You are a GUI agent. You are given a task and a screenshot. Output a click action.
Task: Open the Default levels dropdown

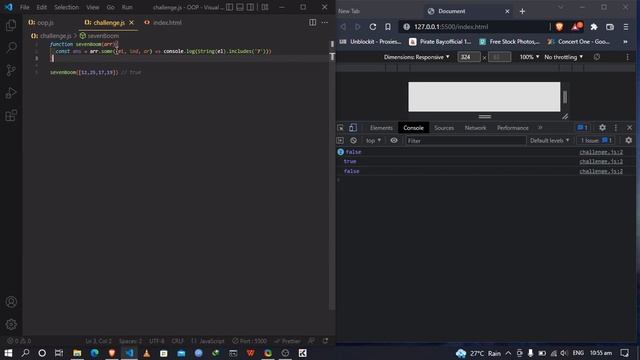click(x=549, y=140)
